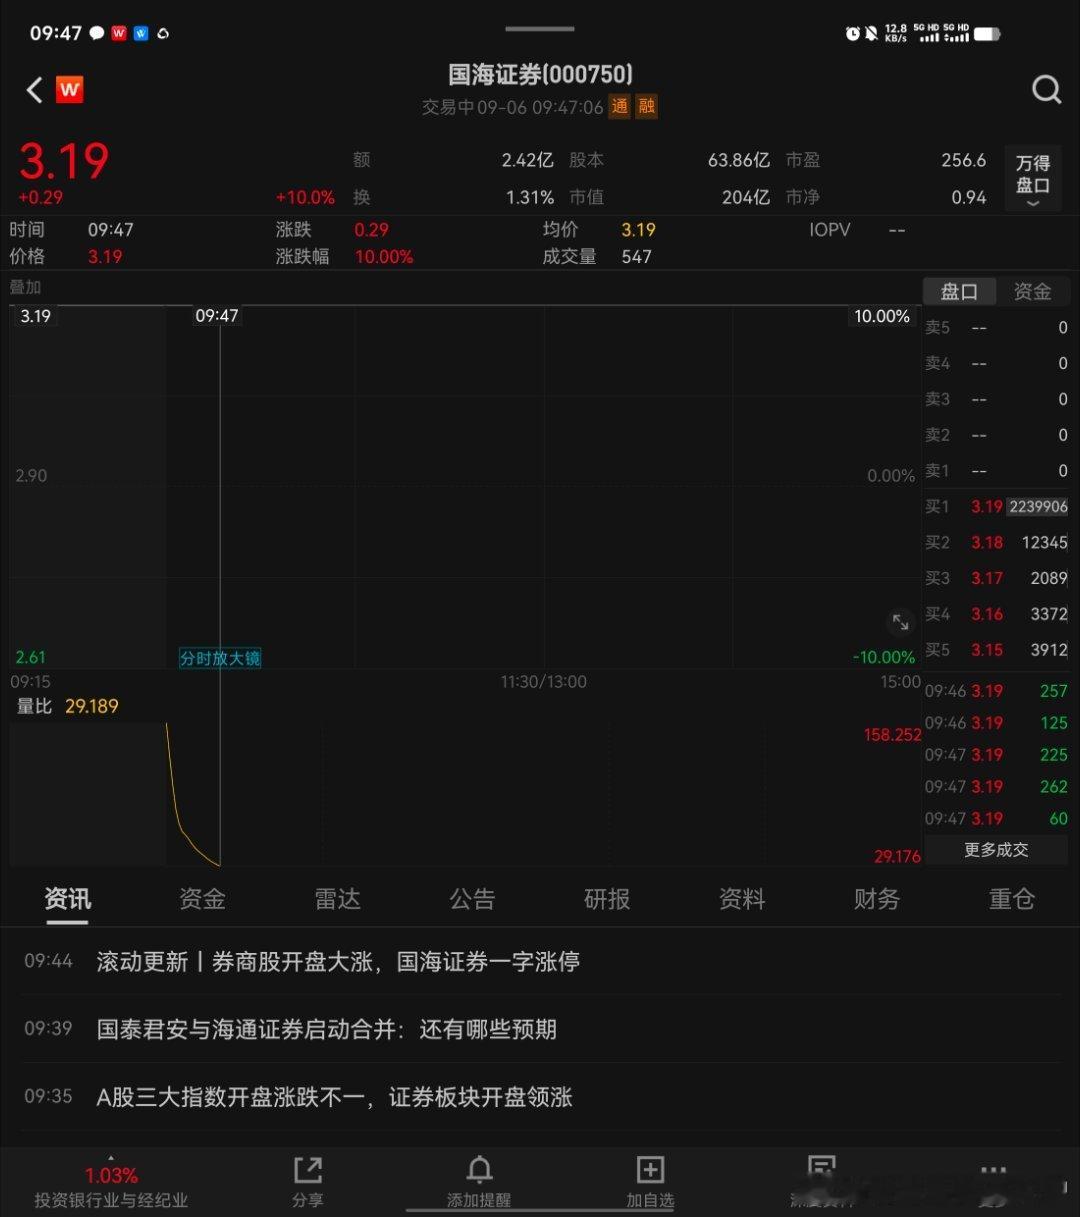Tap the 买1 3.19 order row
This screenshot has height=1217, width=1080.
[996, 507]
